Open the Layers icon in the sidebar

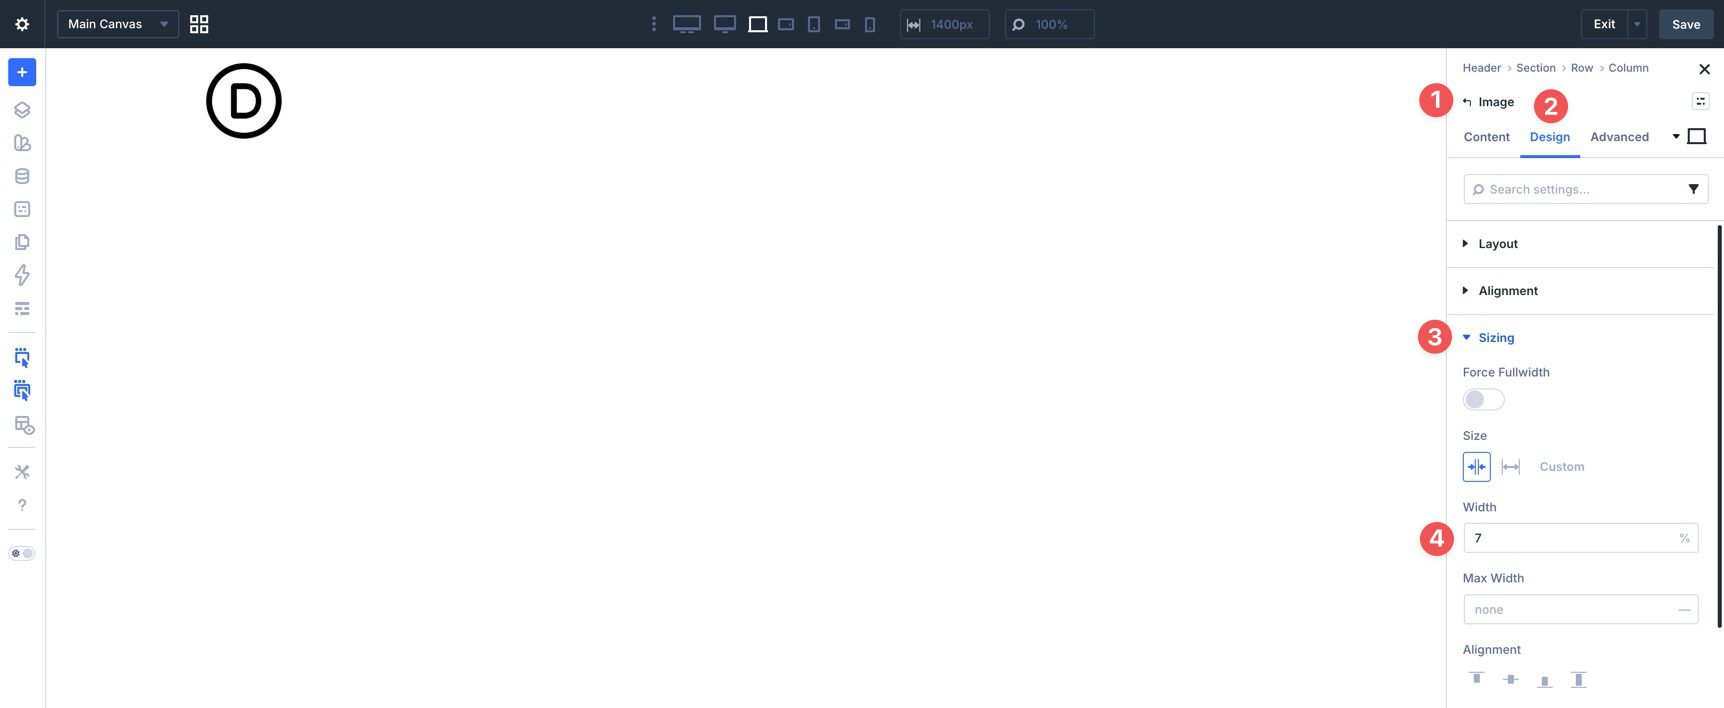[x=22, y=110]
